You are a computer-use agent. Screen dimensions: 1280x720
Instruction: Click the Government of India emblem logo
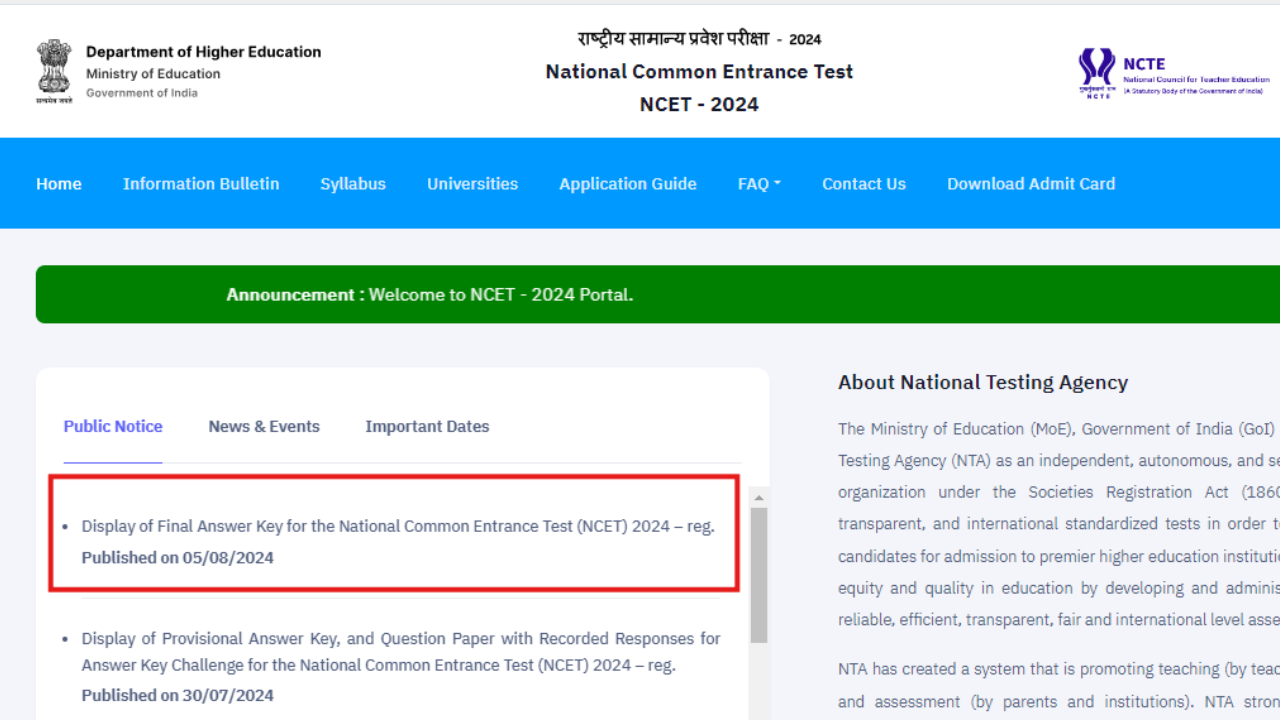[x=53, y=68]
